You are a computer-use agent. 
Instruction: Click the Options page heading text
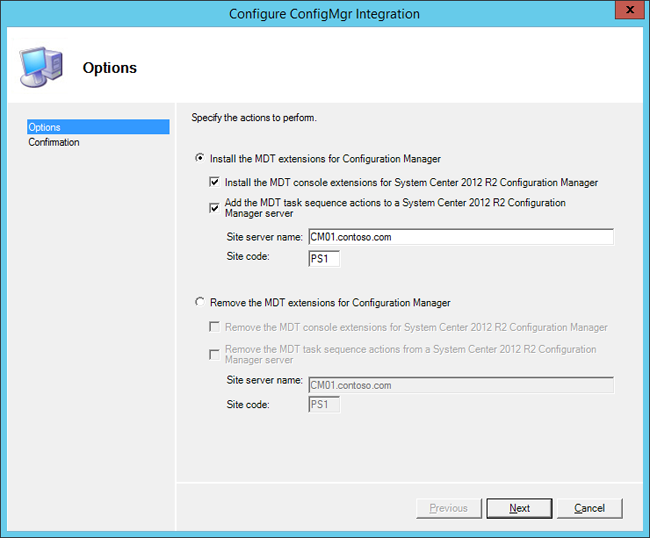(110, 68)
